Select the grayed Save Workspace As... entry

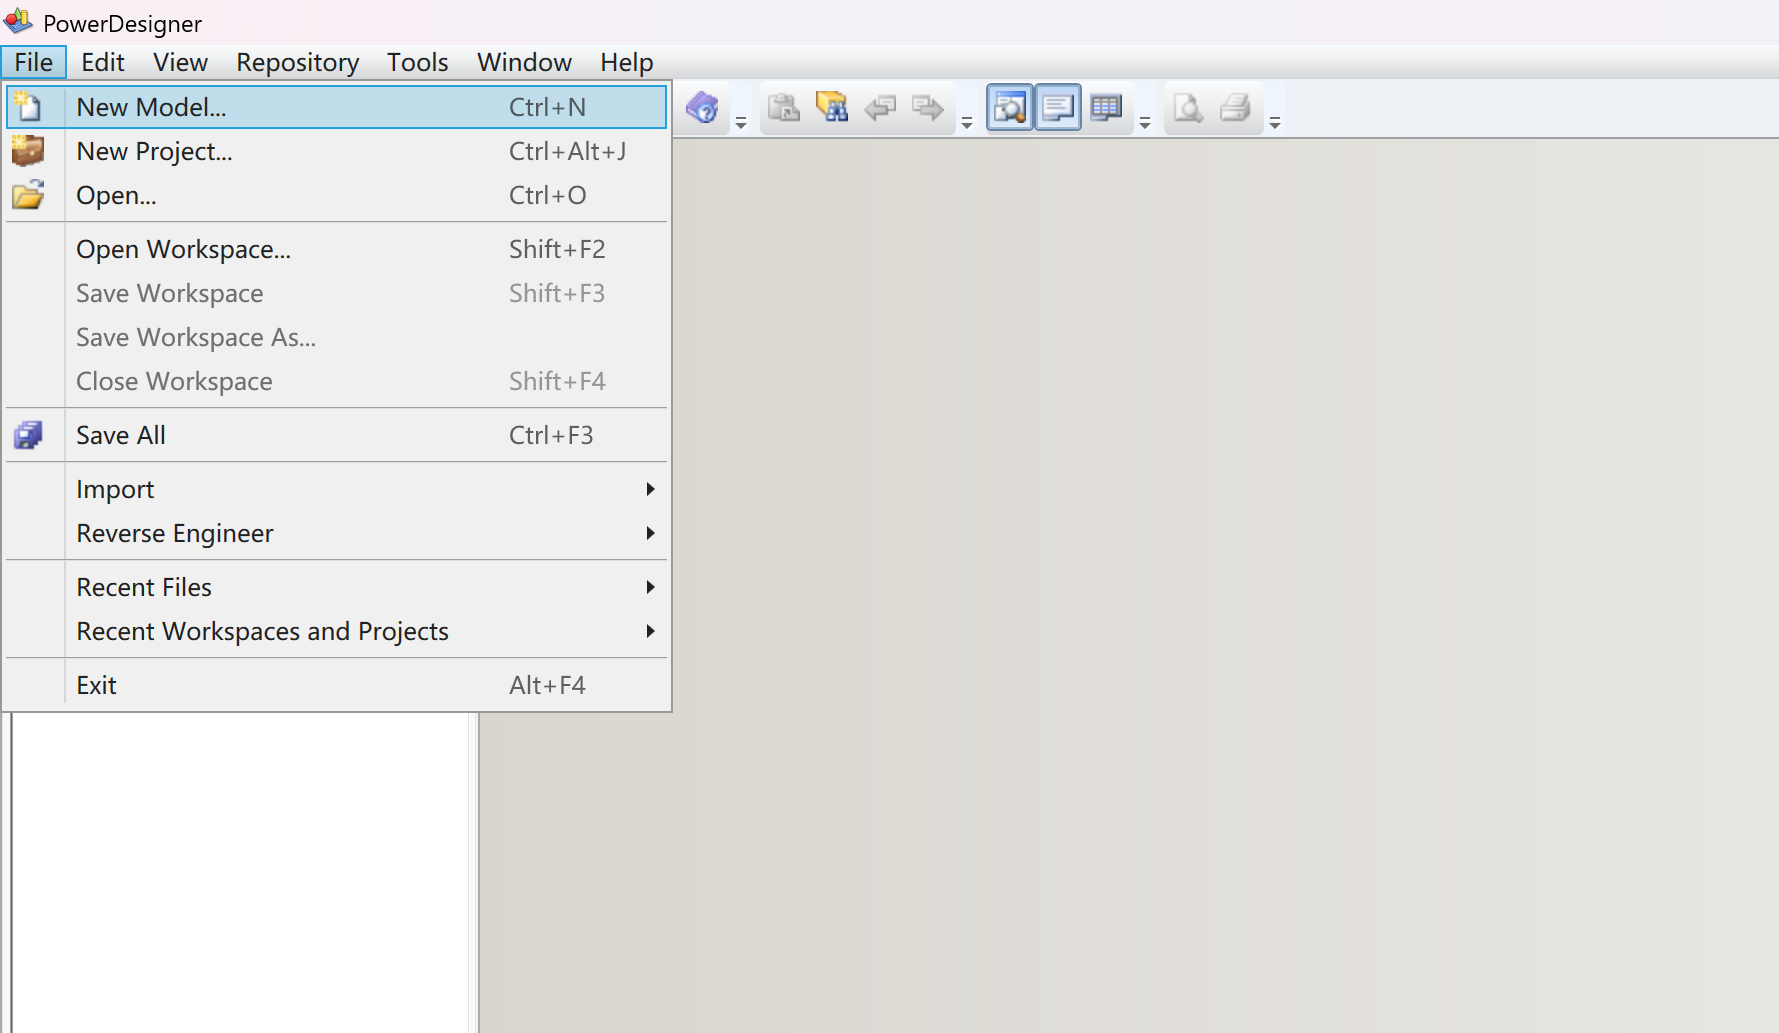(x=336, y=337)
